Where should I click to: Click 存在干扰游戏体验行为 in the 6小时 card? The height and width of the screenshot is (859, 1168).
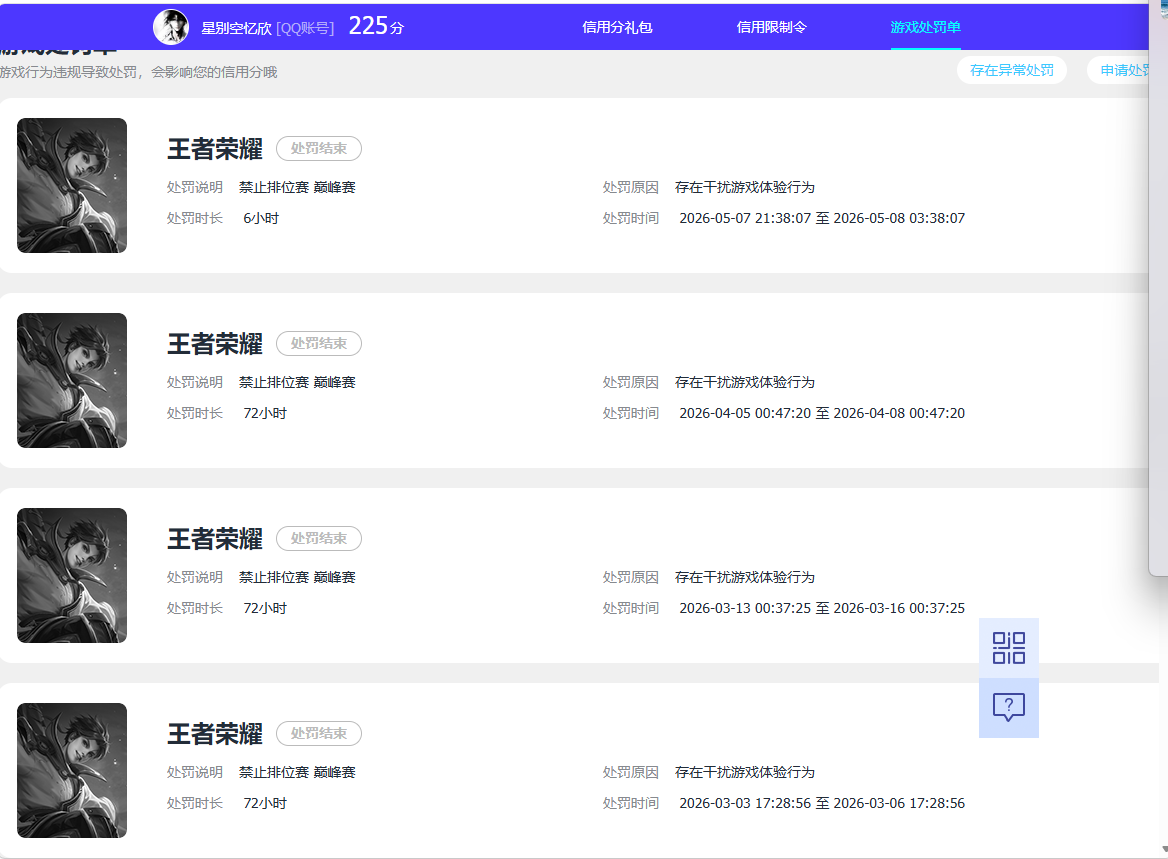click(744, 187)
